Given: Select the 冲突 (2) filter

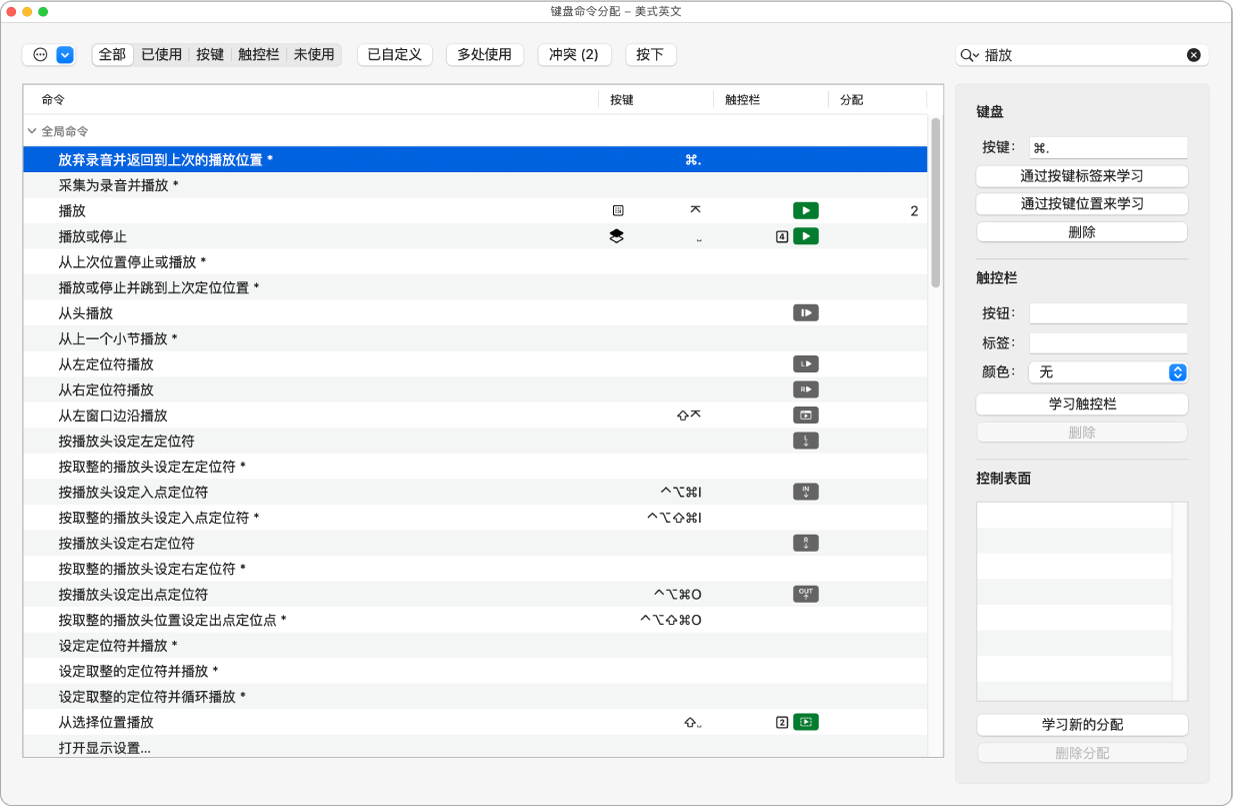Looking at the screenshot, I should click(x=574, y=55).
